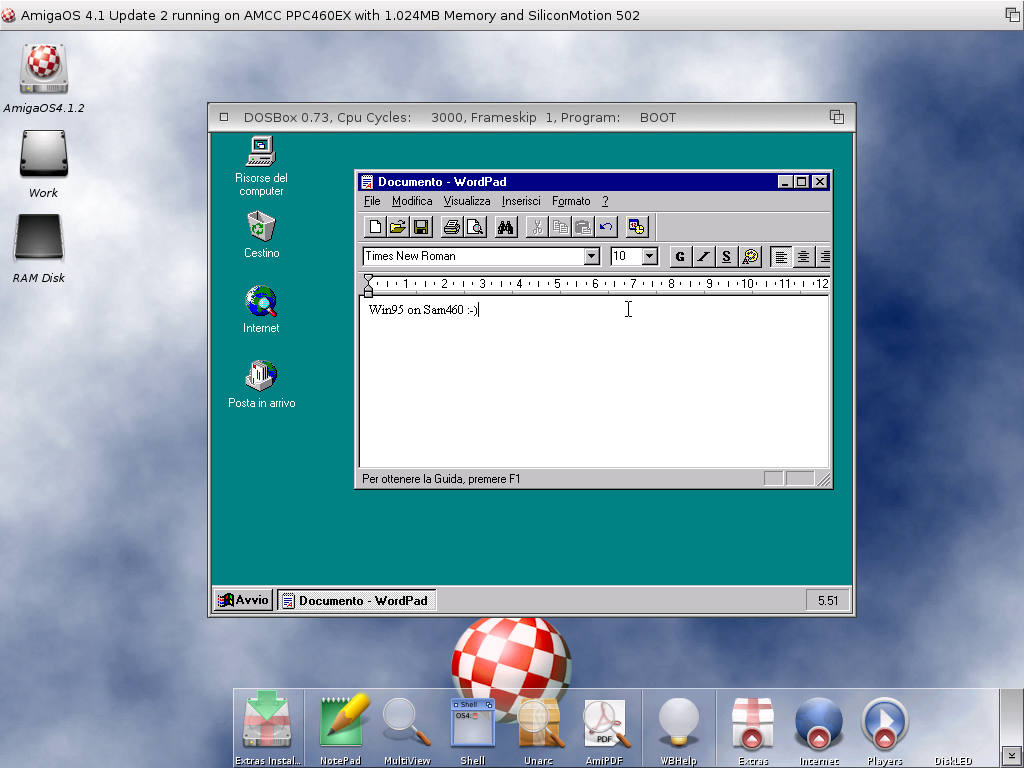Open the Players subdock icon
The width and height of the screenshot is (1024, 768).
click(x=885, y=729)
